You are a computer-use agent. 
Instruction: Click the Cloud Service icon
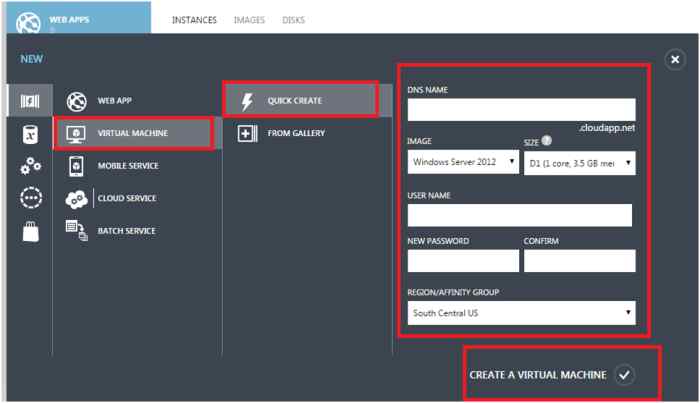tap(76, 199)
